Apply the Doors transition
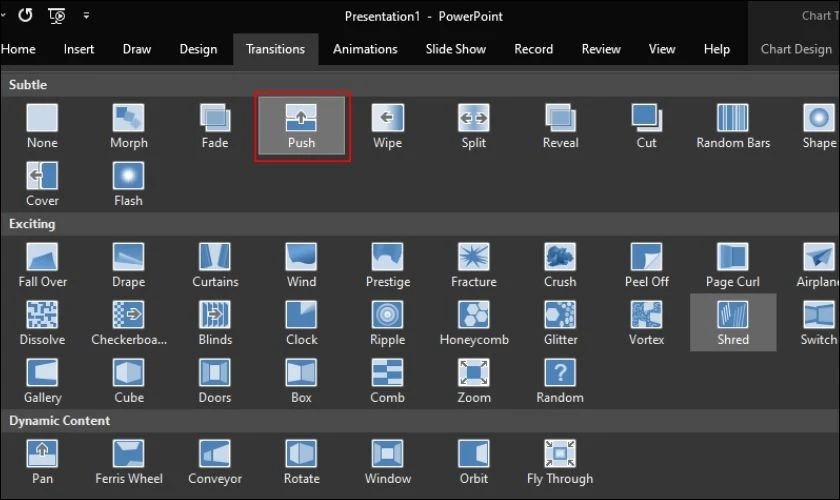The height and width of the screenshot is (500, 840). click(215, 380)
